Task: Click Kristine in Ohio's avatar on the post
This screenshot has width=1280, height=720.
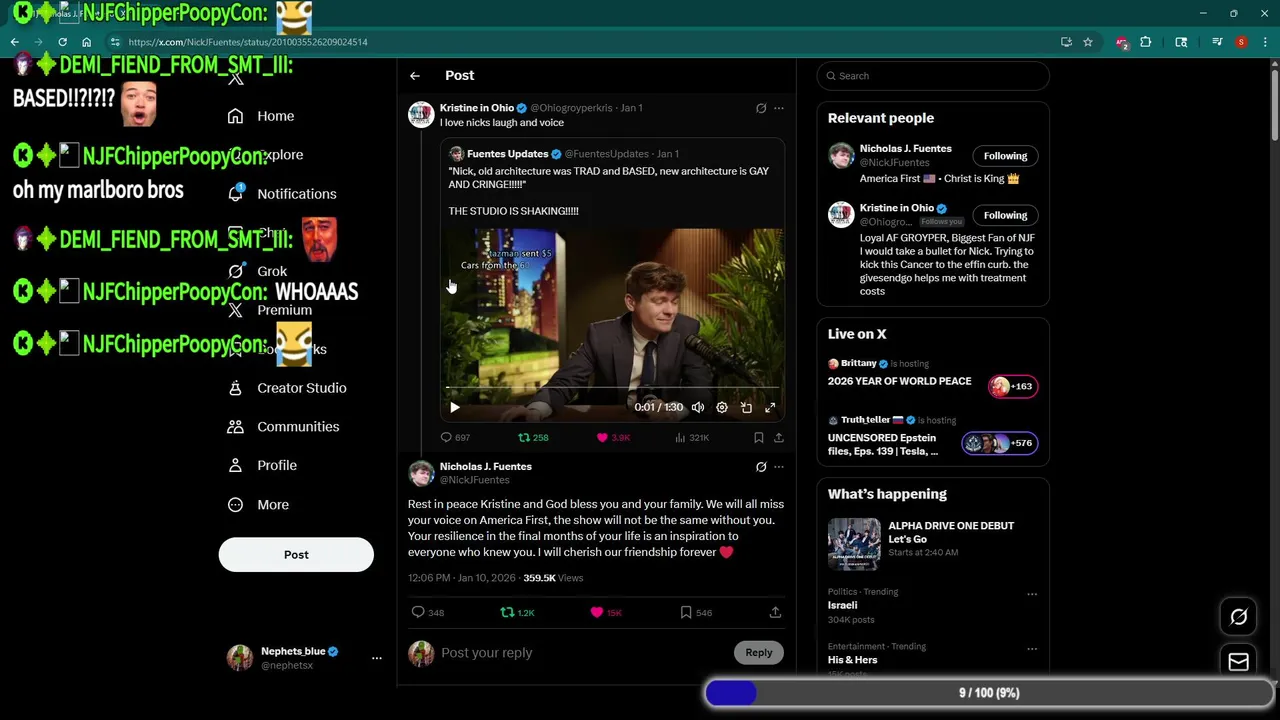Action: click(x=421, y=114)
